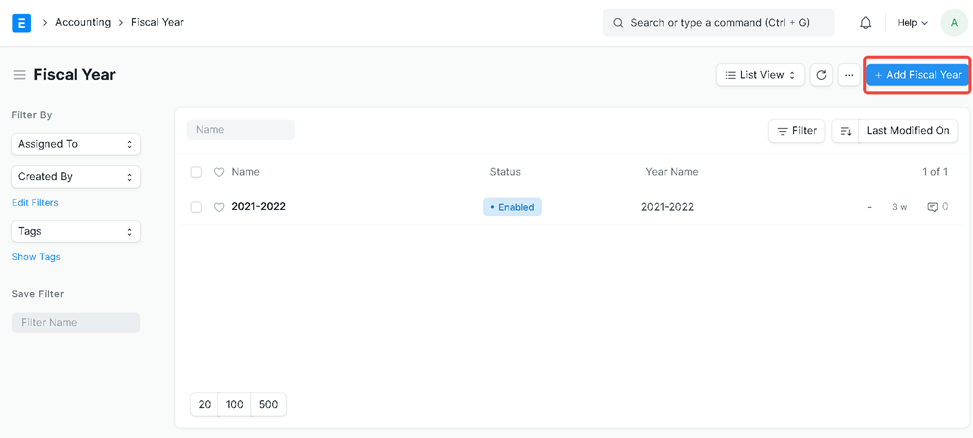Like the 2021-2022 row heart icon
This screenshot has height=438, width=973.
coord(219,207)
